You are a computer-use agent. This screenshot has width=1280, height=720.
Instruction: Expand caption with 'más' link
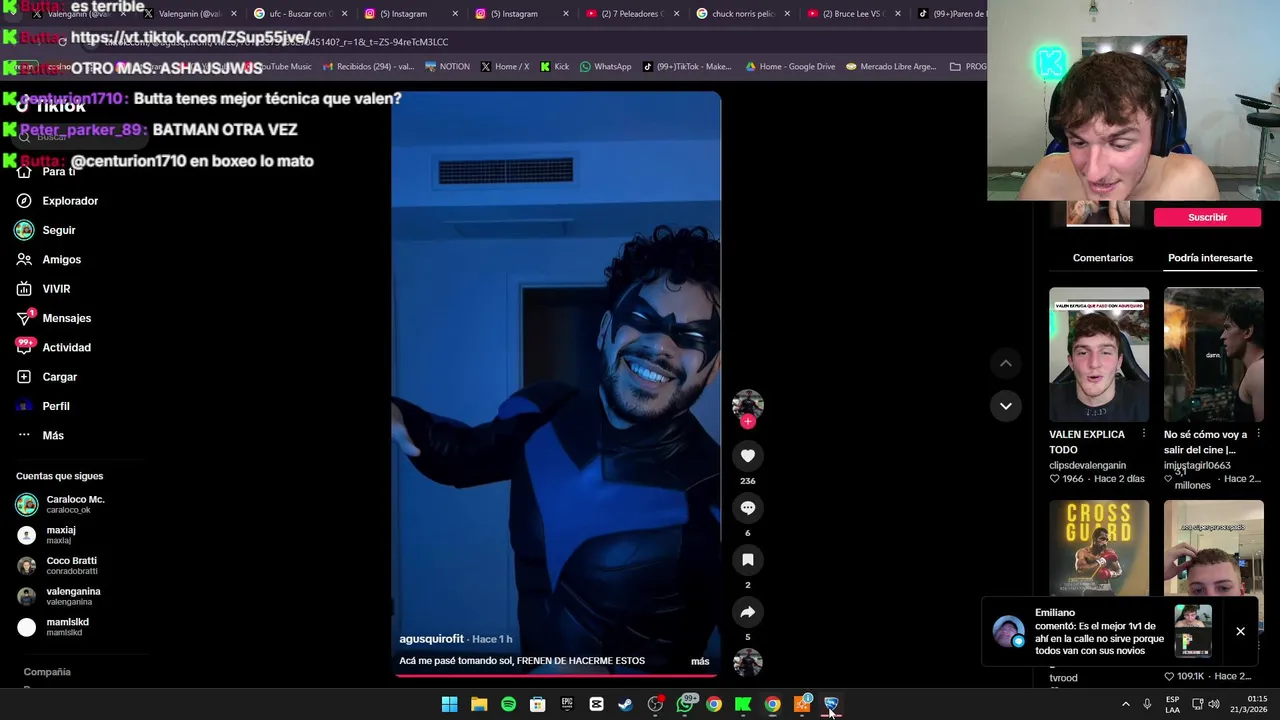[x=700, y=661]
